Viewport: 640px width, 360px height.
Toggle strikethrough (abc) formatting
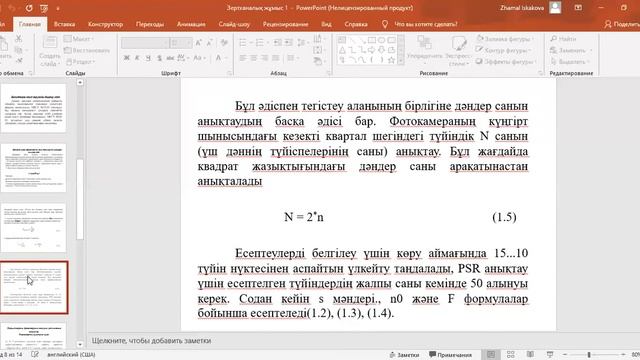pos(170,58)
